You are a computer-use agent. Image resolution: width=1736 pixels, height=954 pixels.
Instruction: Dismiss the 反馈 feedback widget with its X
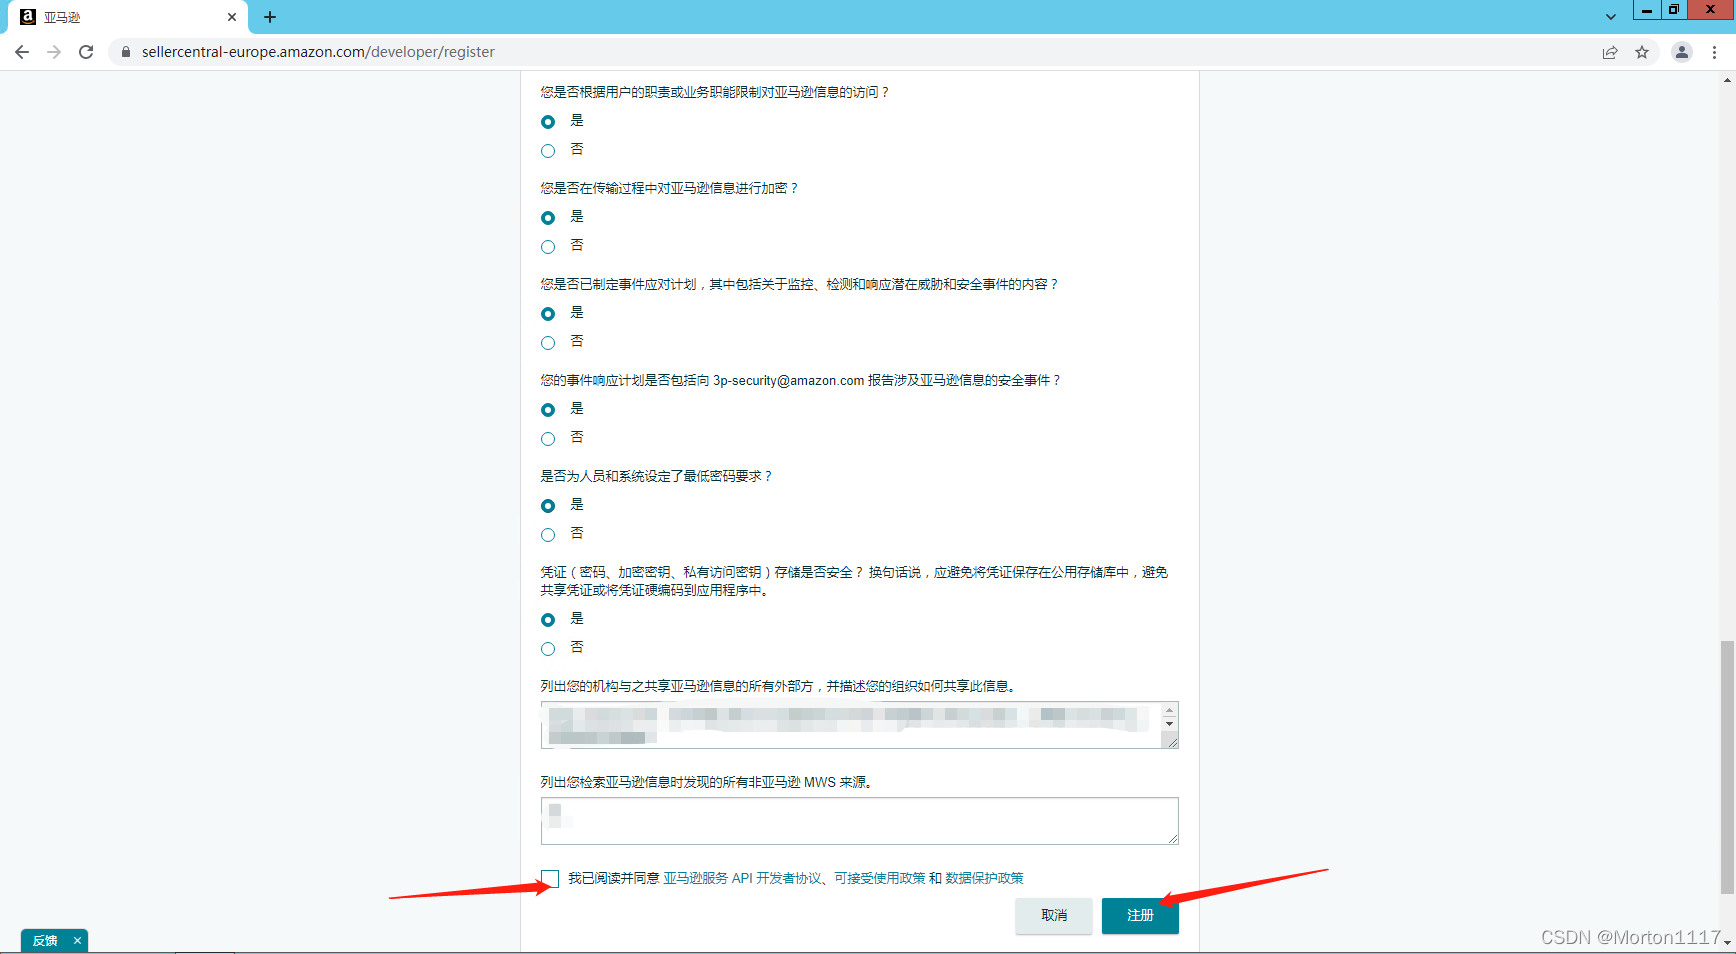77,941
